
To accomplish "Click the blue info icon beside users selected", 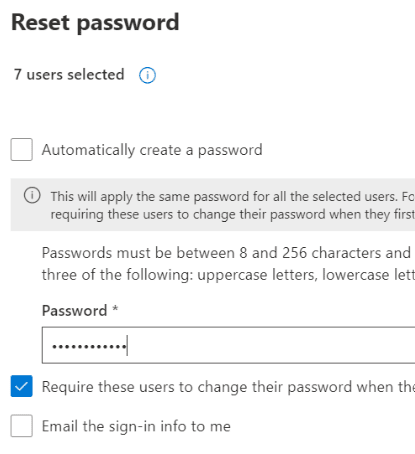I will pos(147,75).
